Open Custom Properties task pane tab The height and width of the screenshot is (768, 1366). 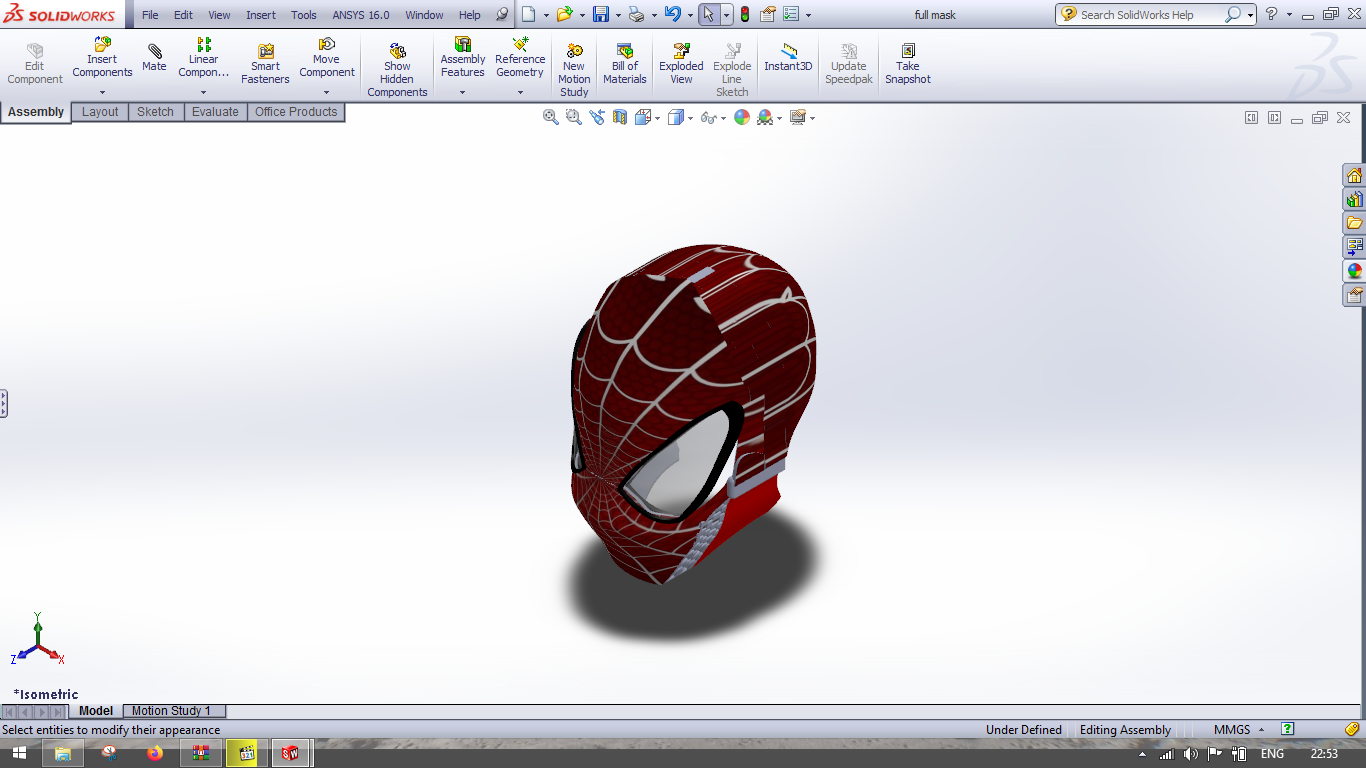pyautogui.click(x=1354, y=295)
